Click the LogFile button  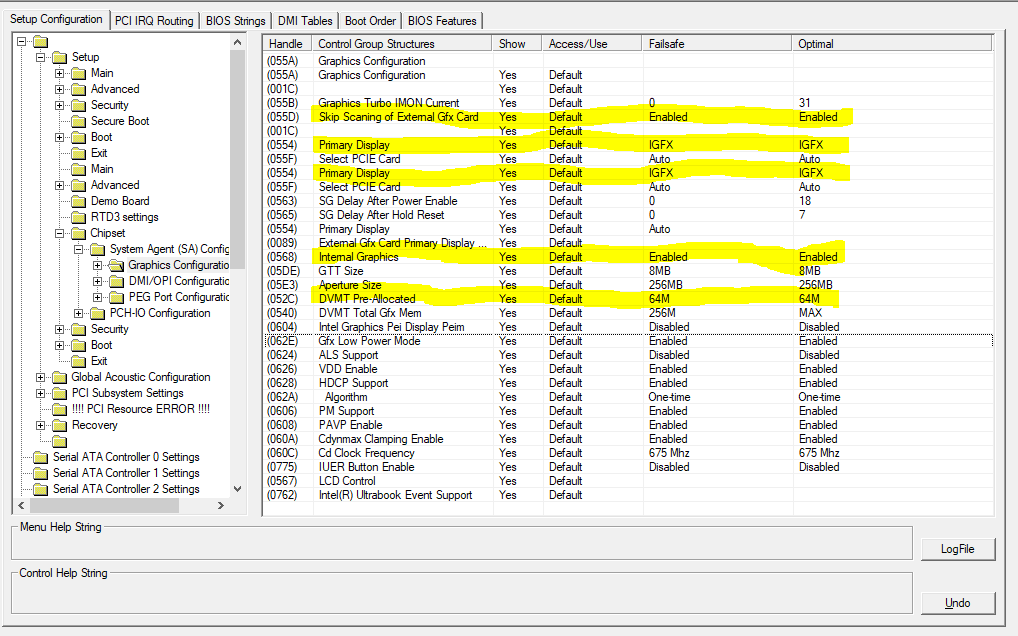pyautogui.click(x=957, y=548)
